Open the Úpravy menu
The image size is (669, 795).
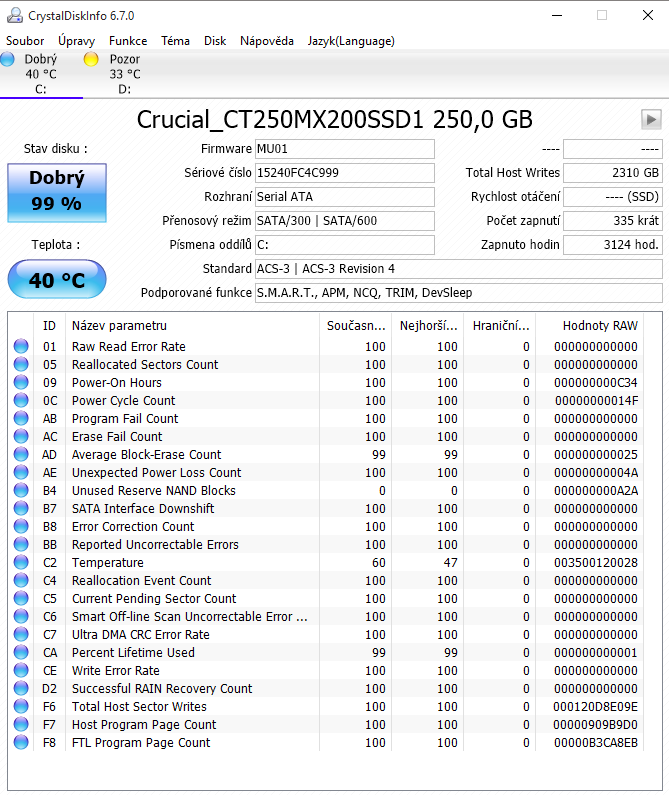click(x=76, y=41)
